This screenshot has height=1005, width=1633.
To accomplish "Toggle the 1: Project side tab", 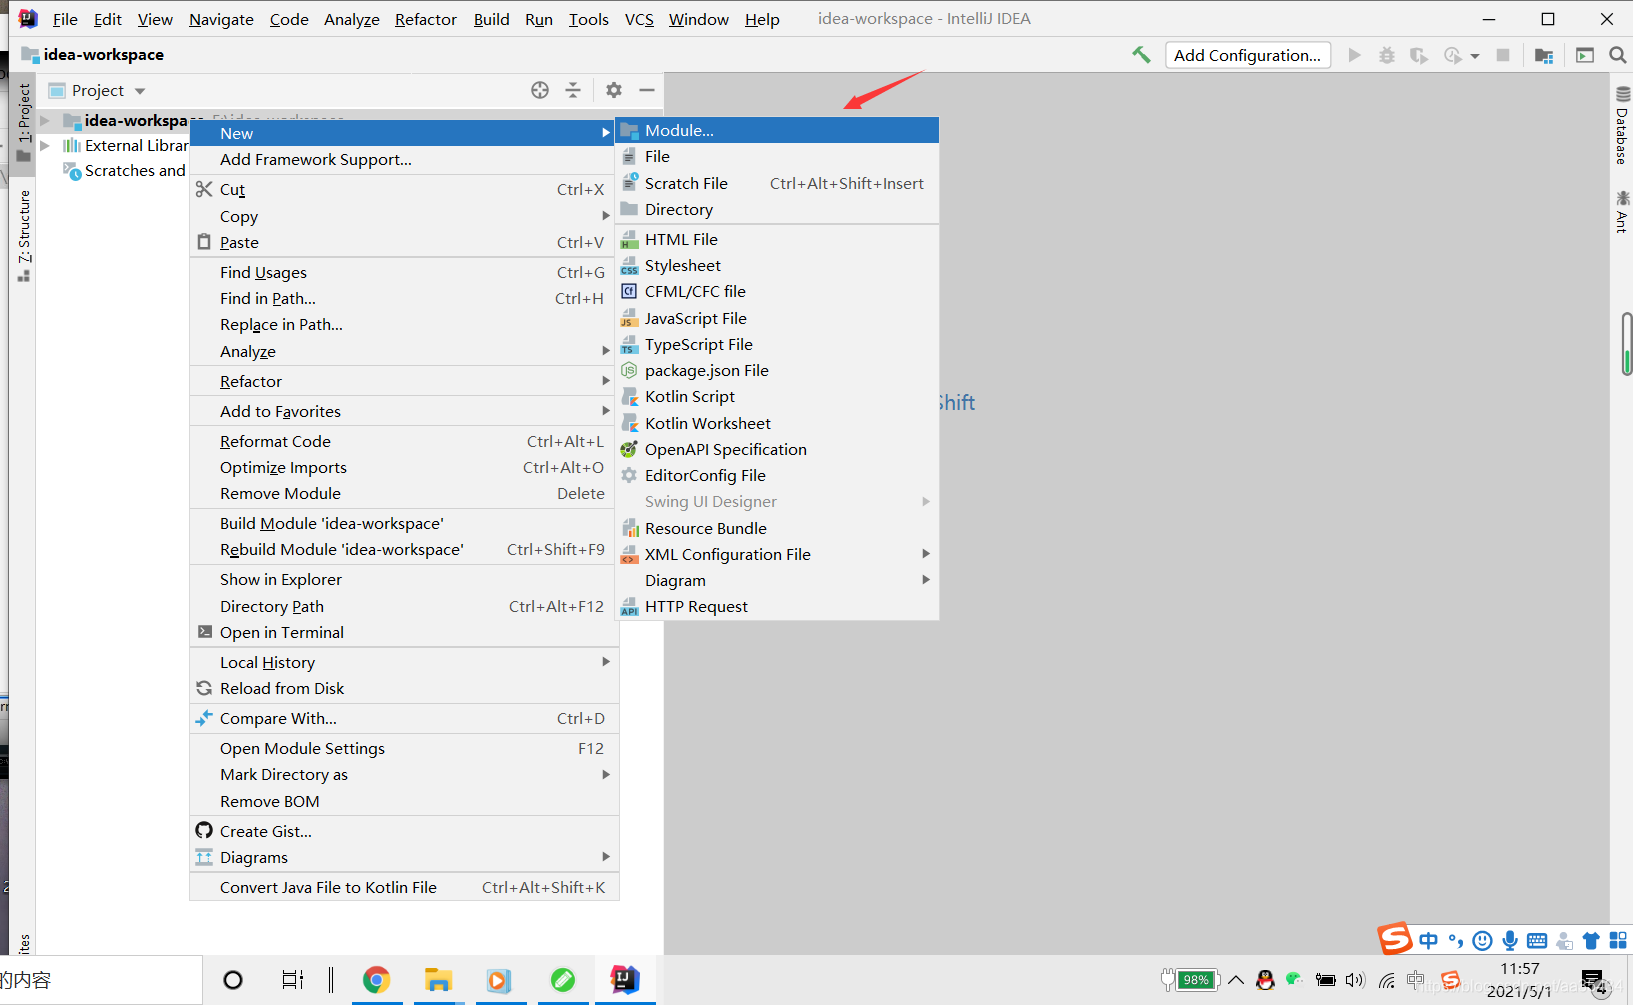I will click(24, 122).
